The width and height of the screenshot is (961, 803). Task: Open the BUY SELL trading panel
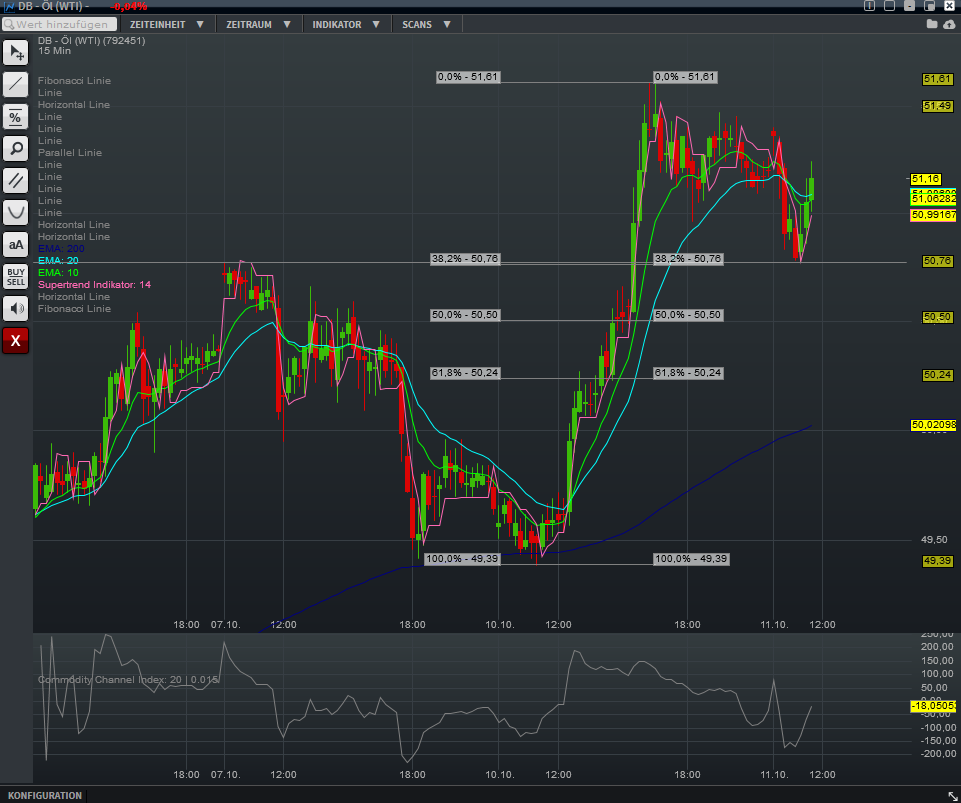click(15, 276)
